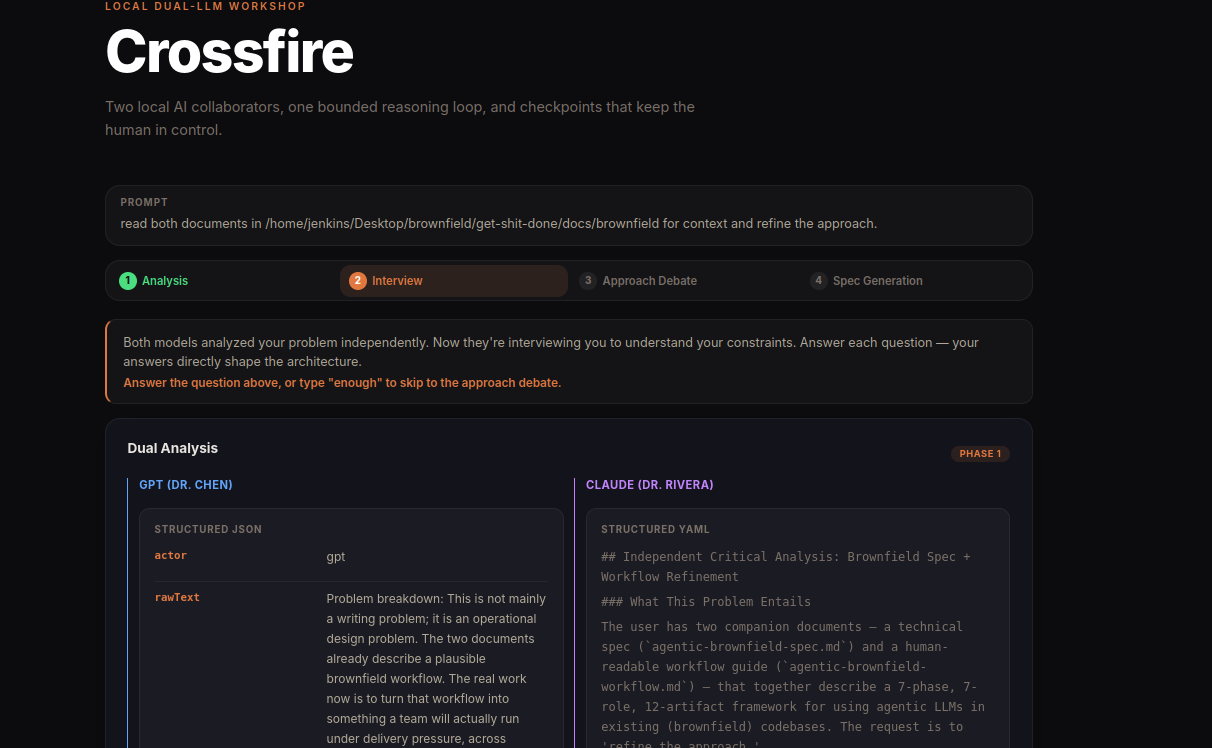1212x748 pixels.
Task: Click the step 4 number badge
Action: click(819, 281)
